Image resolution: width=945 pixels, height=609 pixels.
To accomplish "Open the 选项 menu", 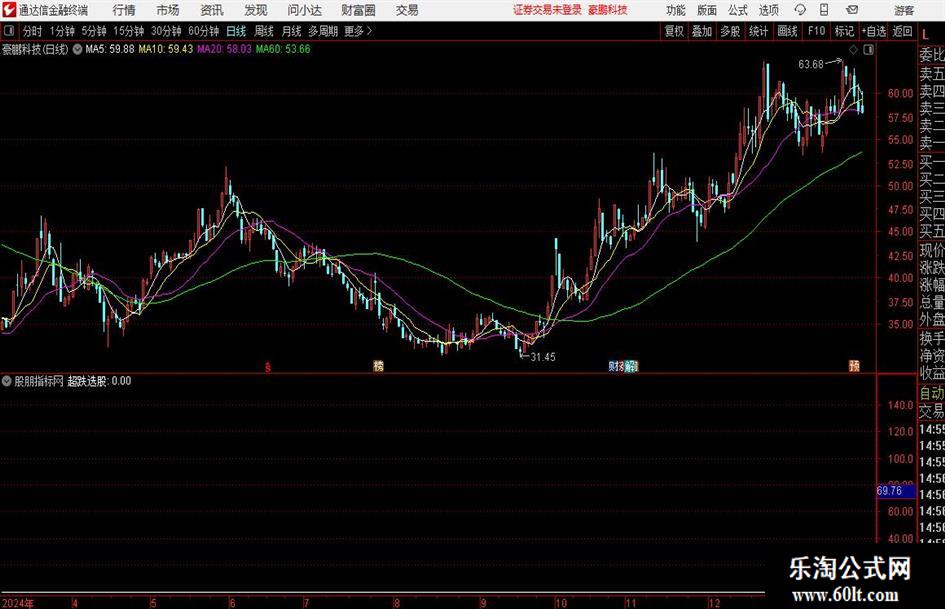I will click(768, 10).
